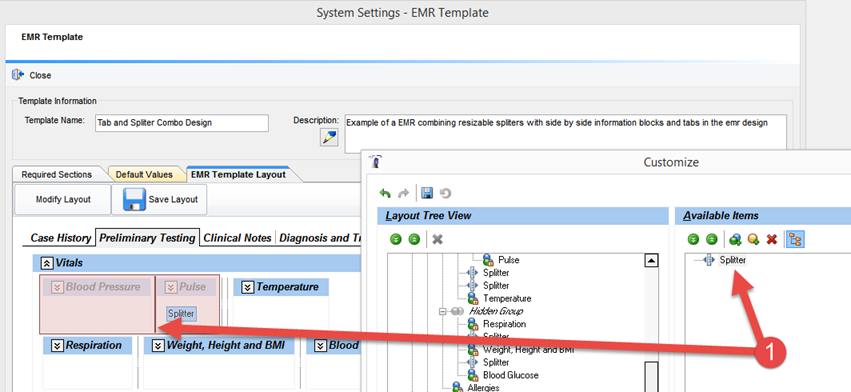
Task: Expand the Pulse block
Action: coord(171,287)
